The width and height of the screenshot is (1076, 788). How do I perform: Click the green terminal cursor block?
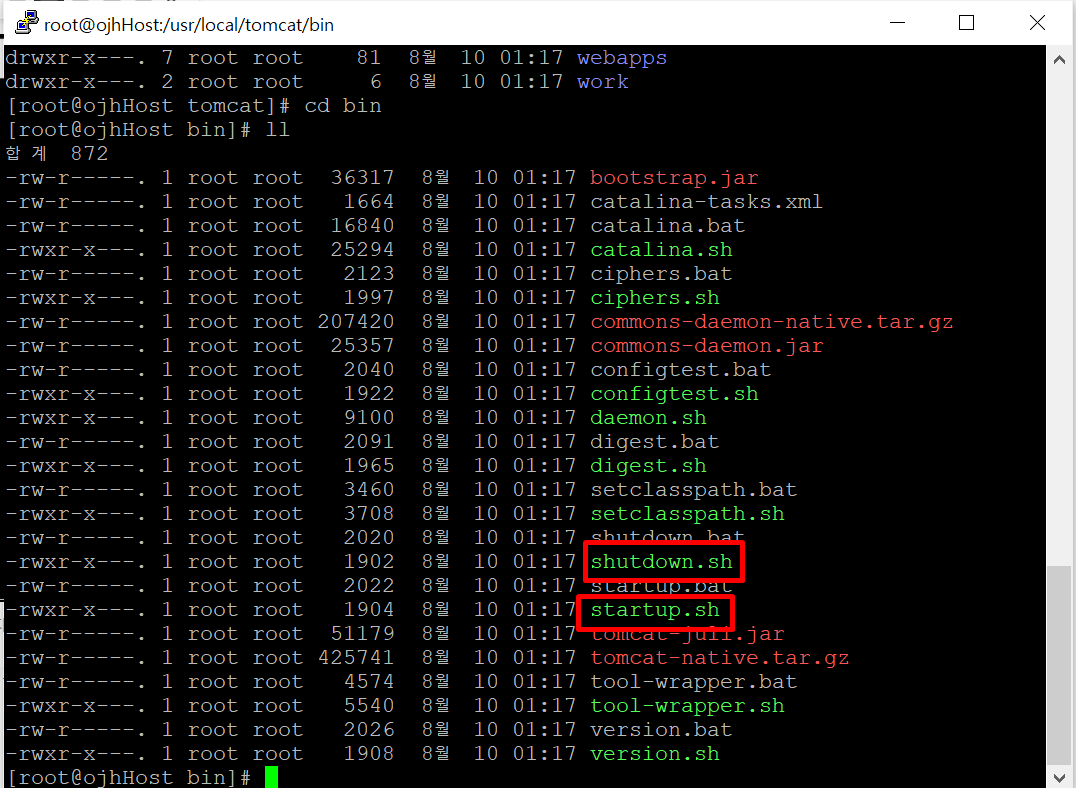(x=271, y=778)
